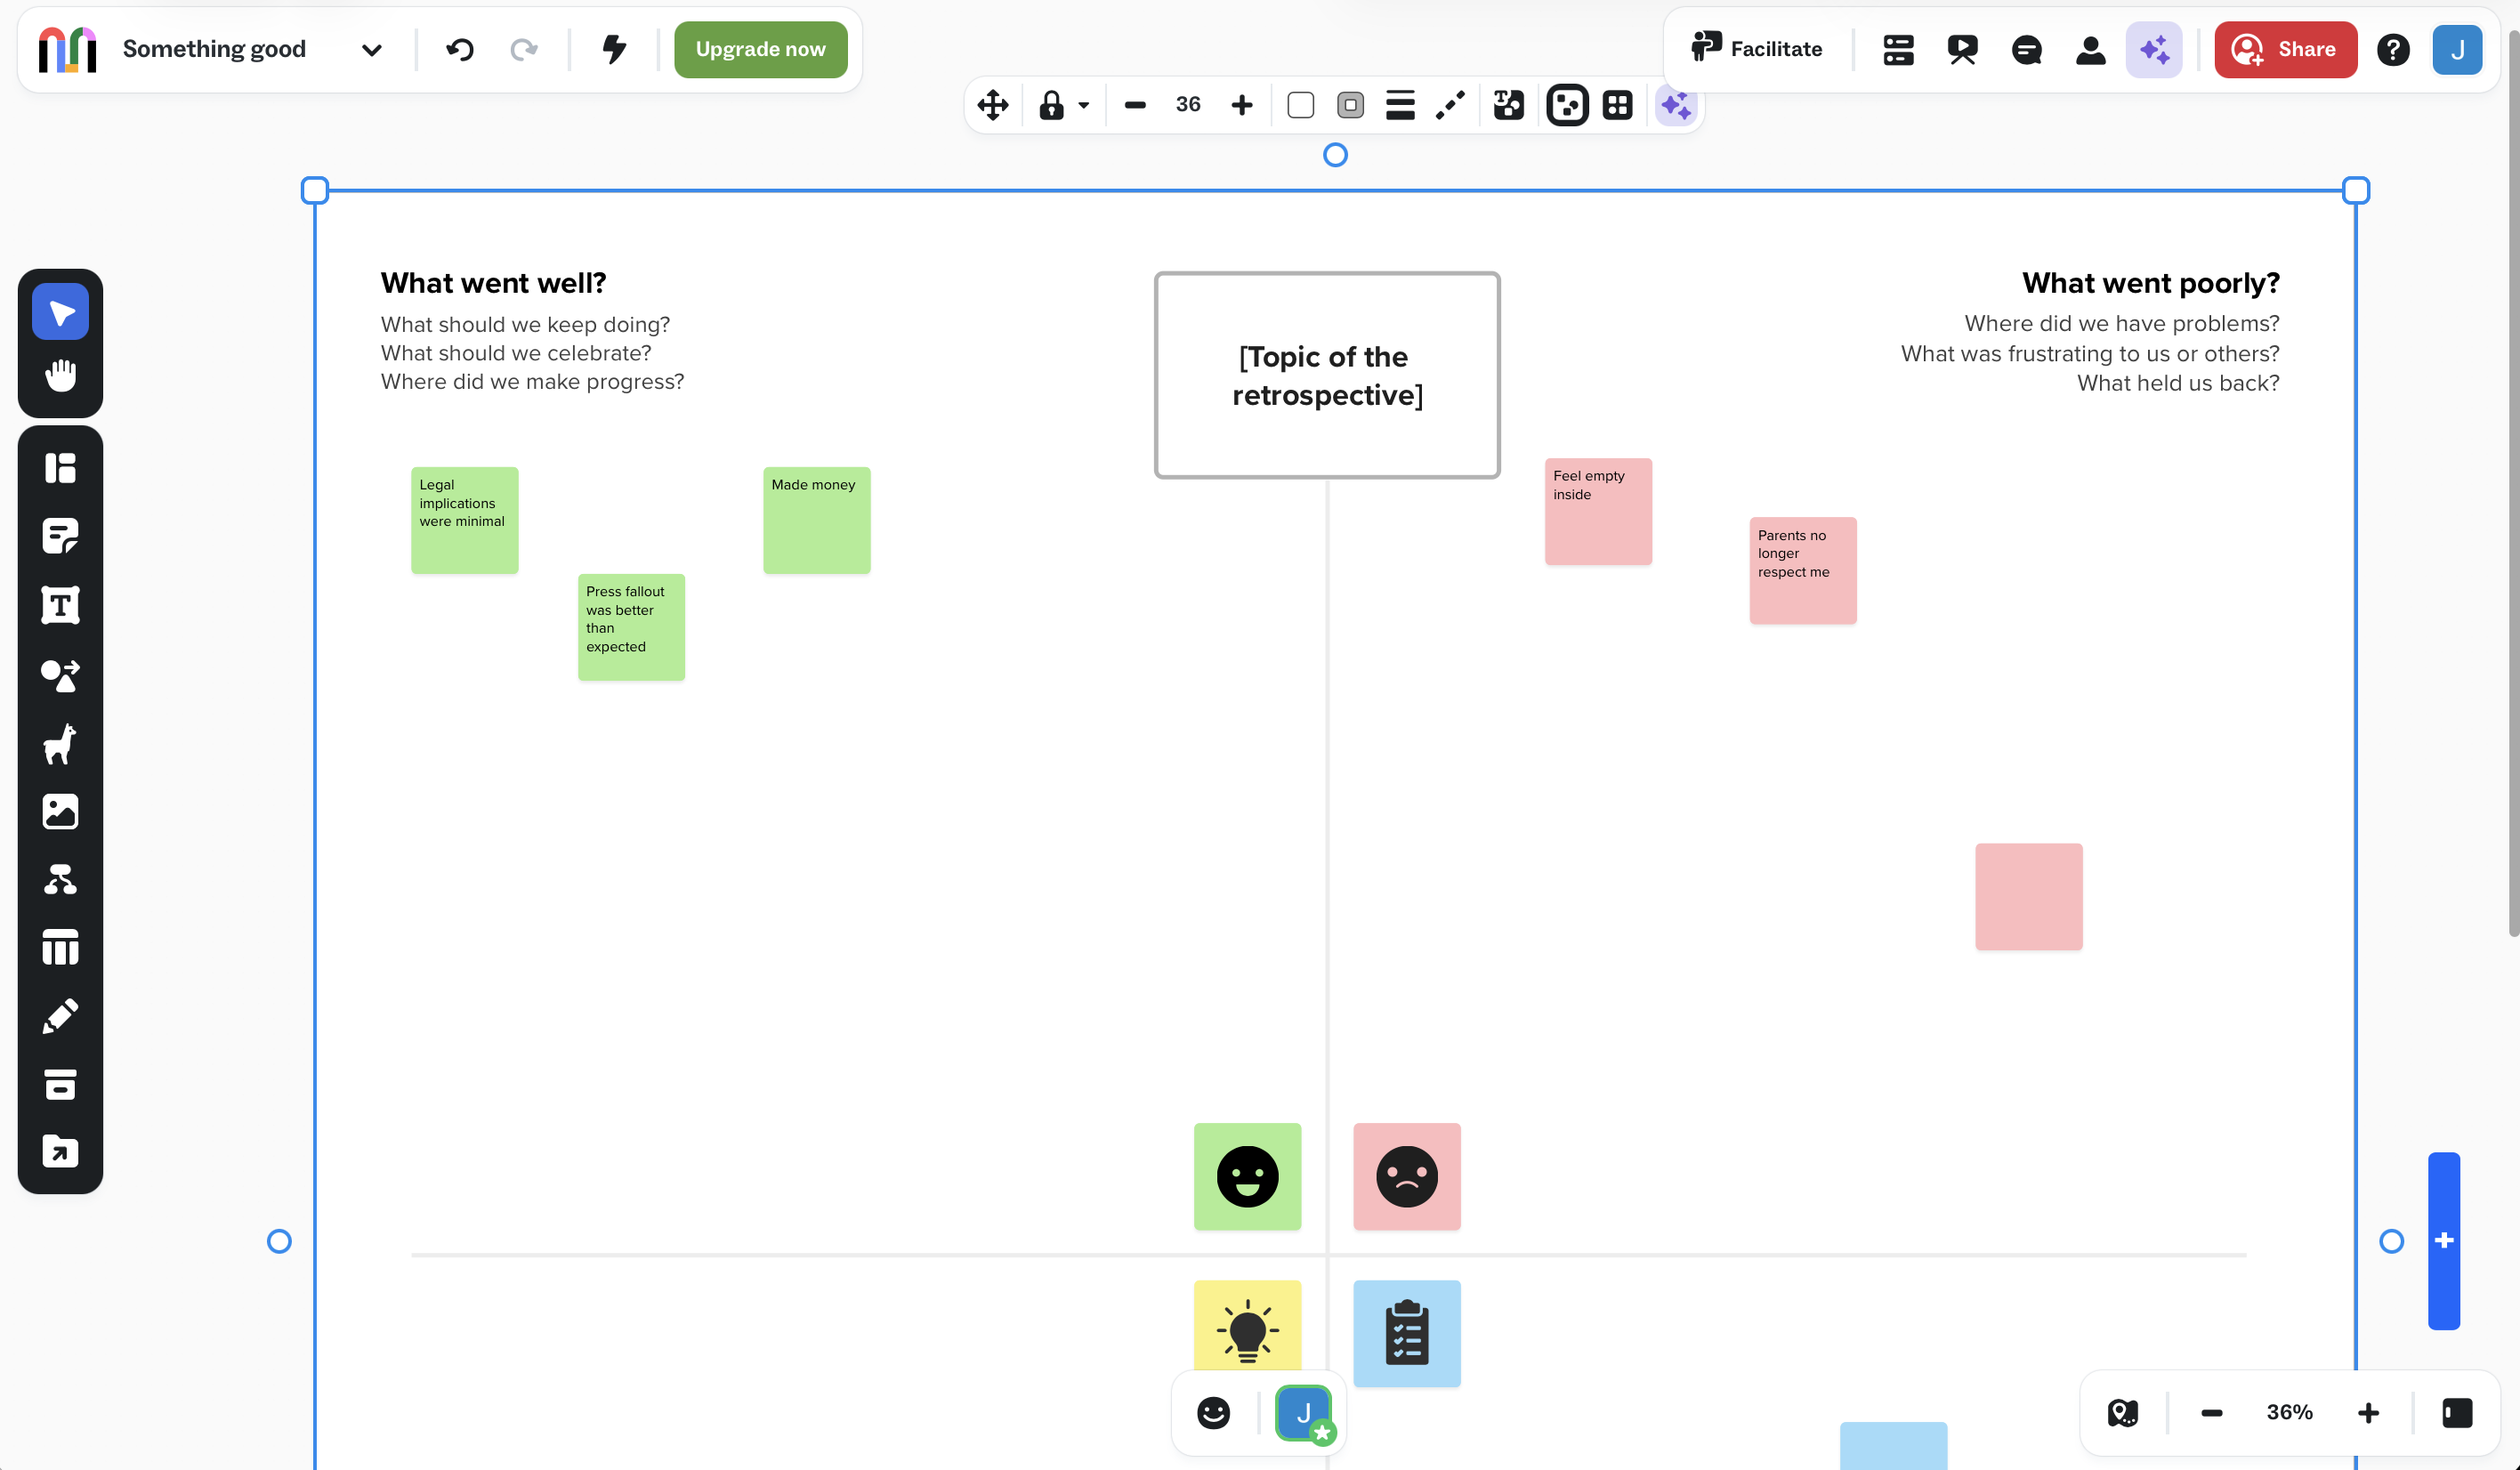
Task: Zoom out with bottom minus button
Action: (2211, 1413)
